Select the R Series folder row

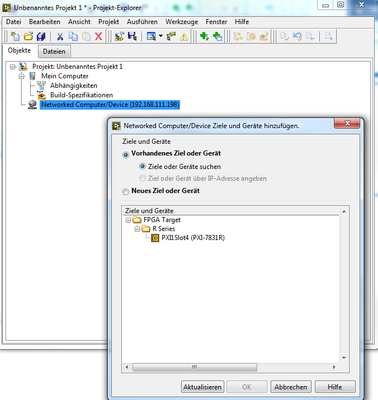tap(164, 229)
